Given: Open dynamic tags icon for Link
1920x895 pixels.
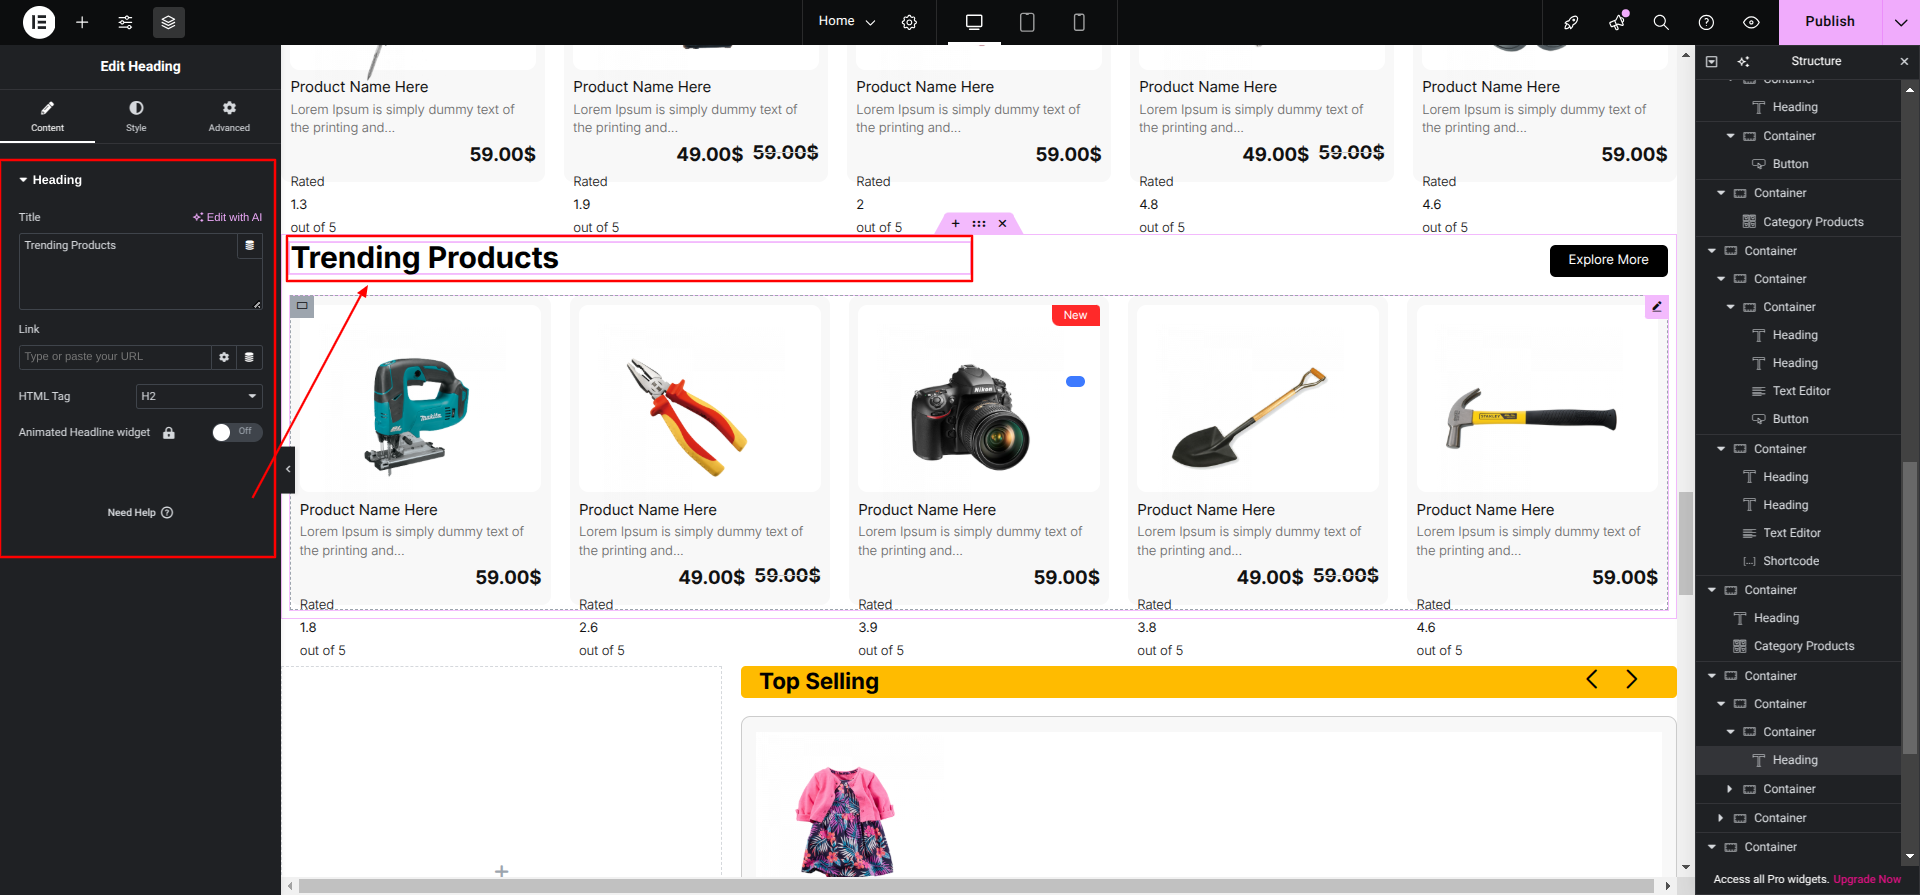Looking at the screenshot, I should coord(250,357).
